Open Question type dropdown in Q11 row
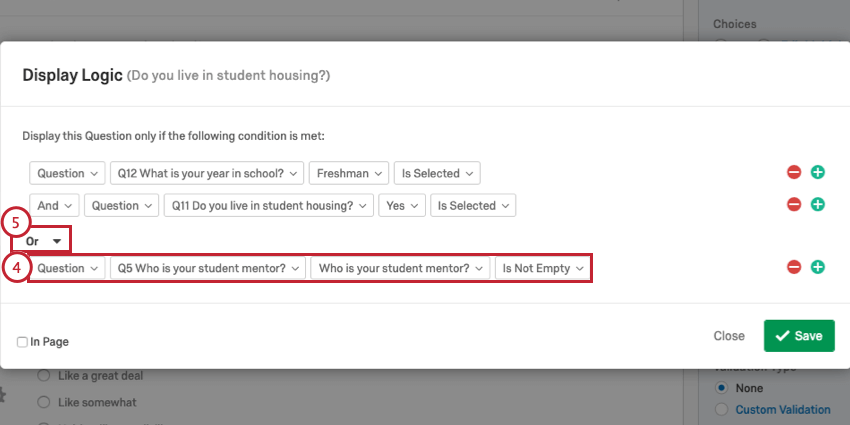Viewport: 850px width, 425px height. 121,205
